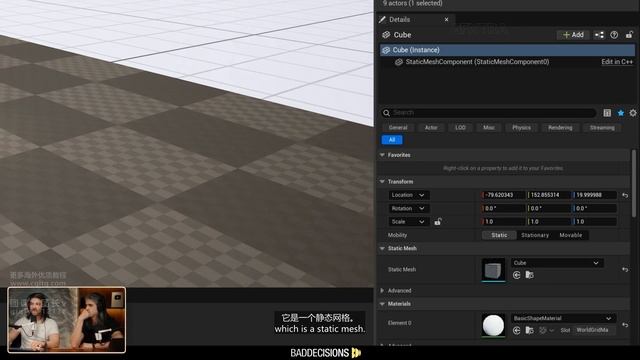Click the Edit in C++ link
640x360 pixels.
click(x=617, y=62)
